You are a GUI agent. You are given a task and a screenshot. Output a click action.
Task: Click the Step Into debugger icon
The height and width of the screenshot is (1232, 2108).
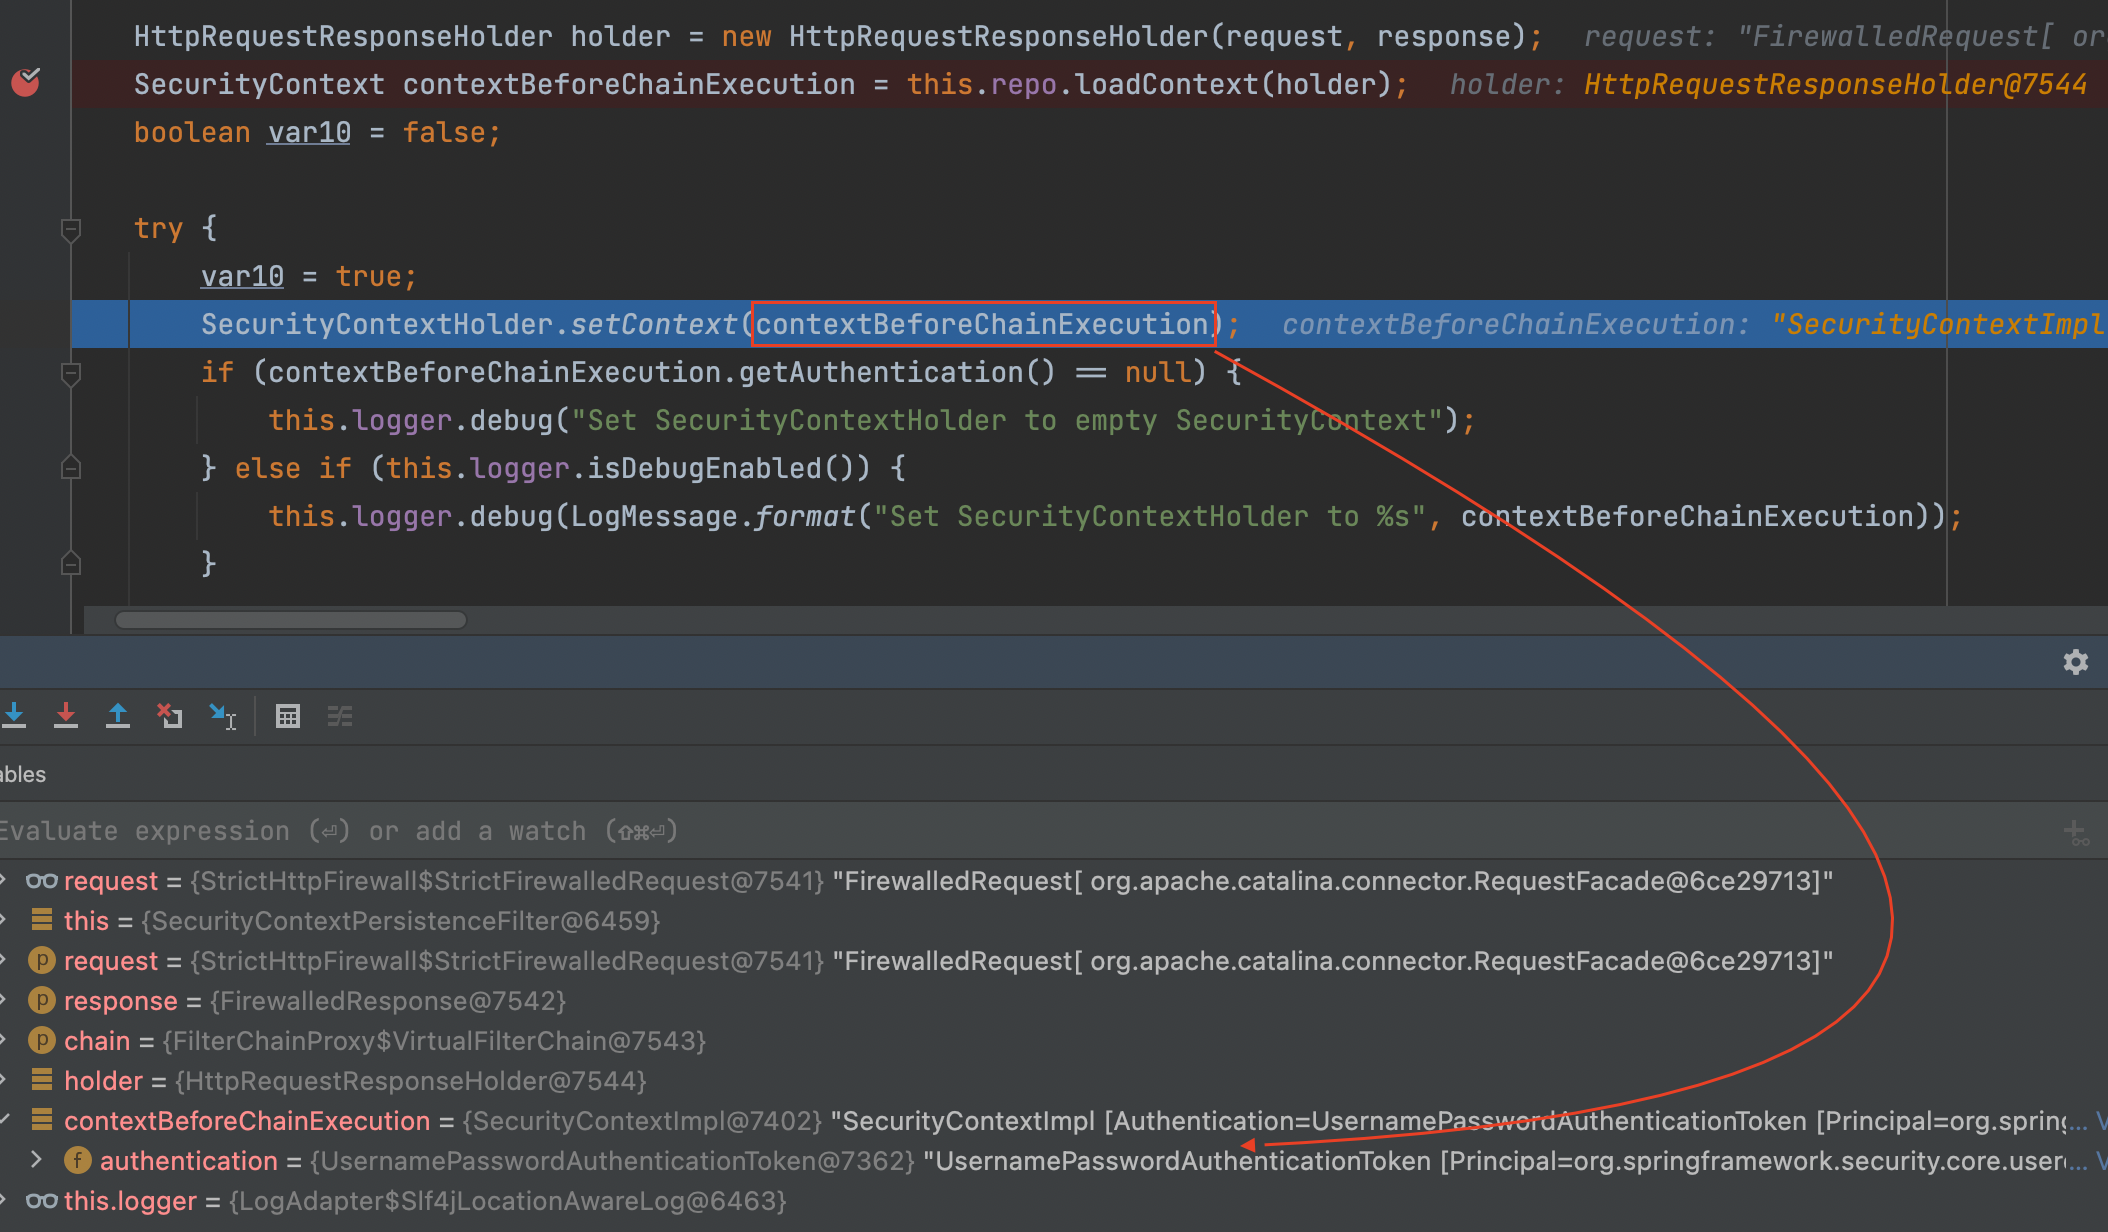[14, 716]
